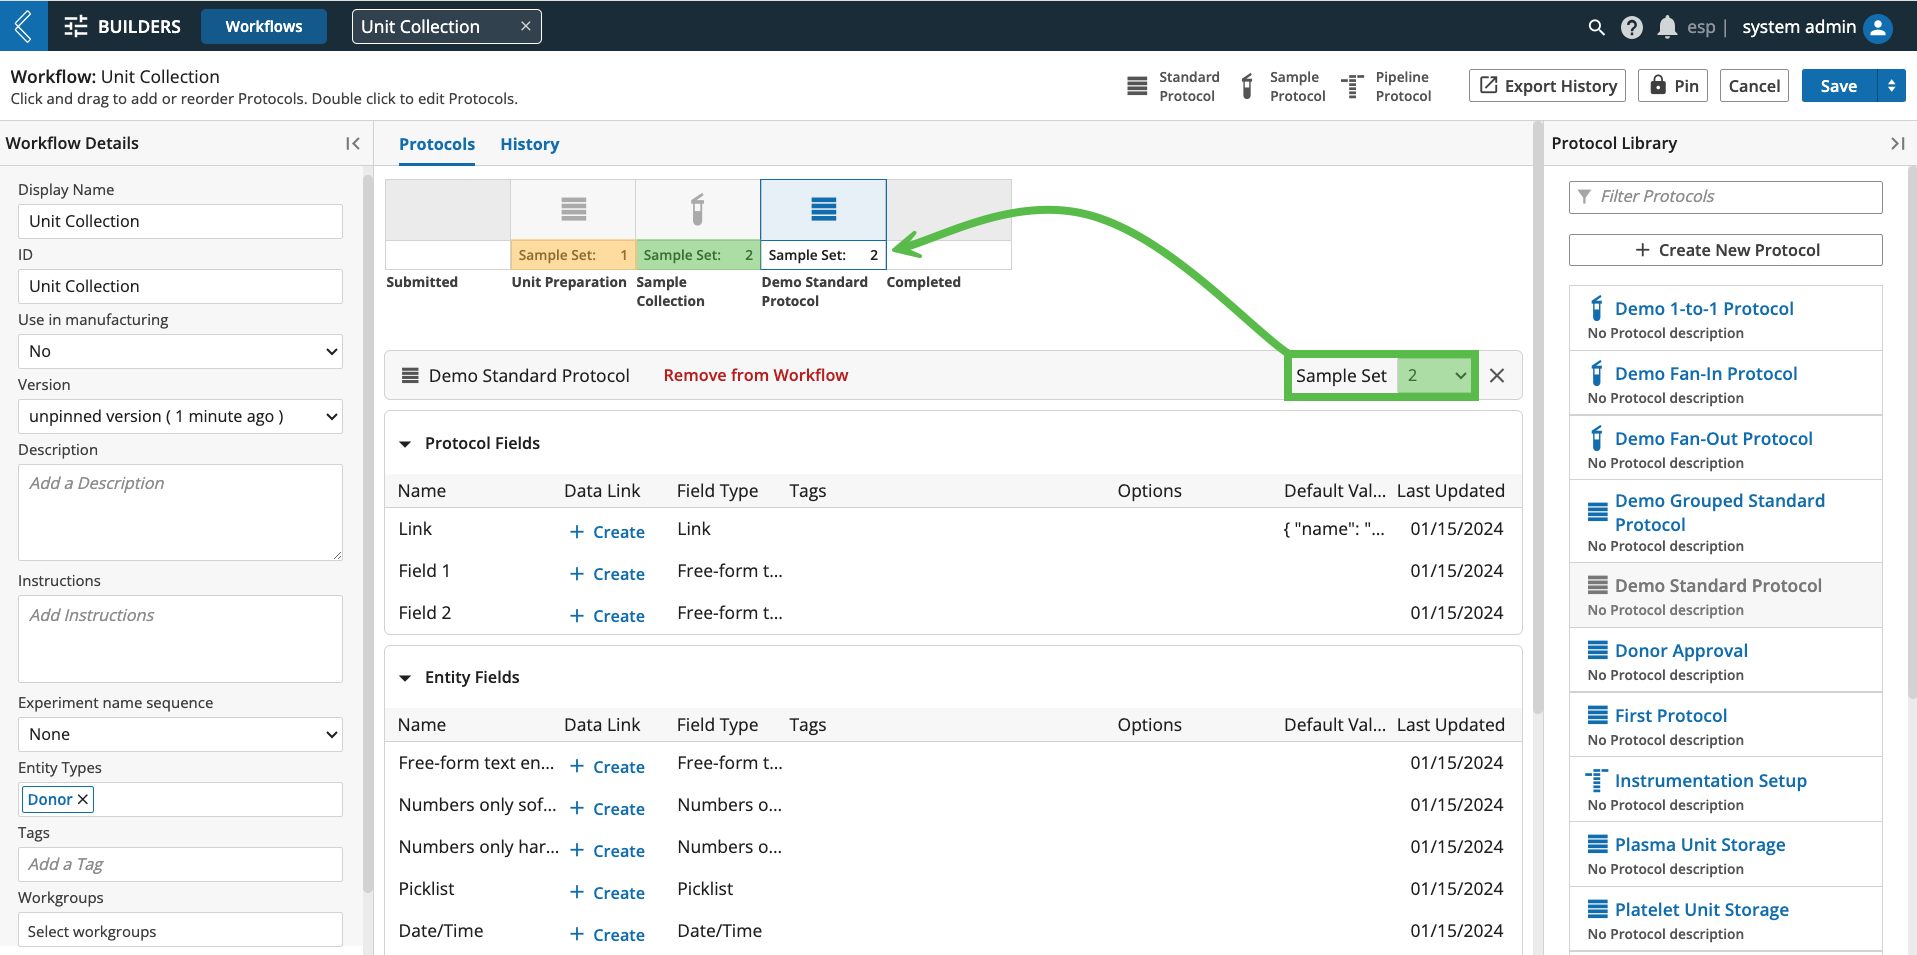Click Demo Grouped Standard Protocol icon
1917x955 pixels.
pyautogui.click(x=1598, y=512)
